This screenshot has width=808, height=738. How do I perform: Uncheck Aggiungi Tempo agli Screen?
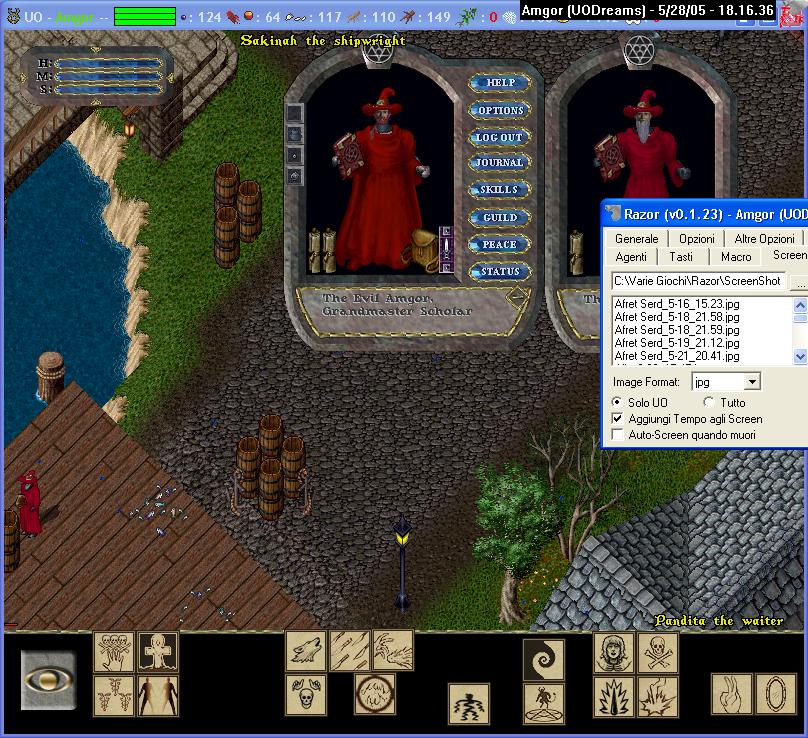tap(617, 418)
